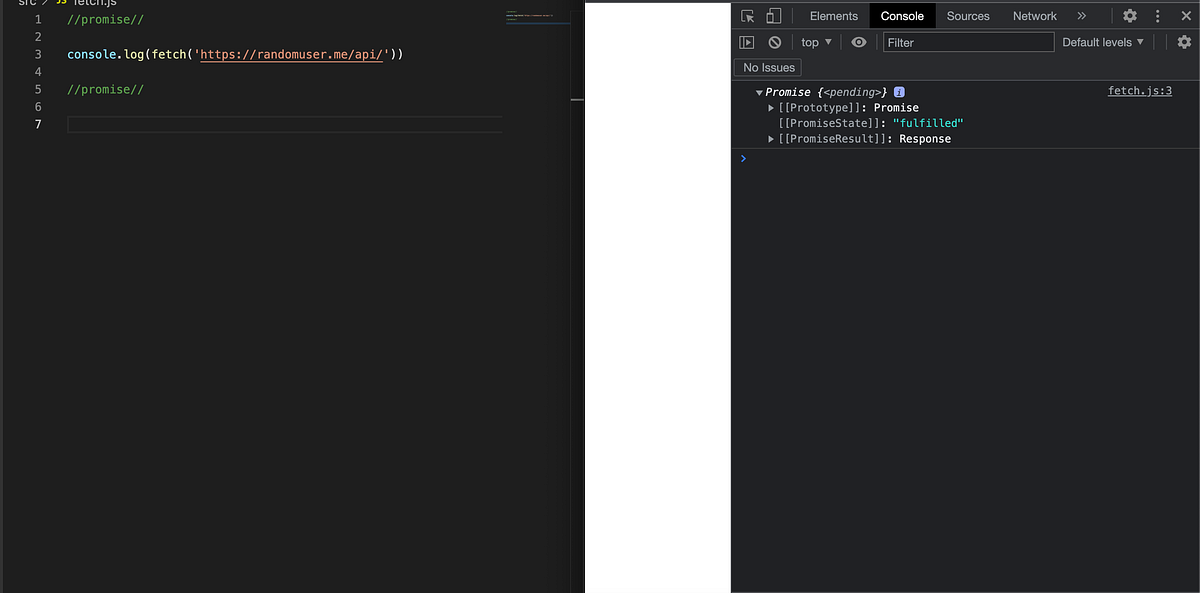Show the console sidebar
This screenshot has height=593, width=1200.
point(747,42)
